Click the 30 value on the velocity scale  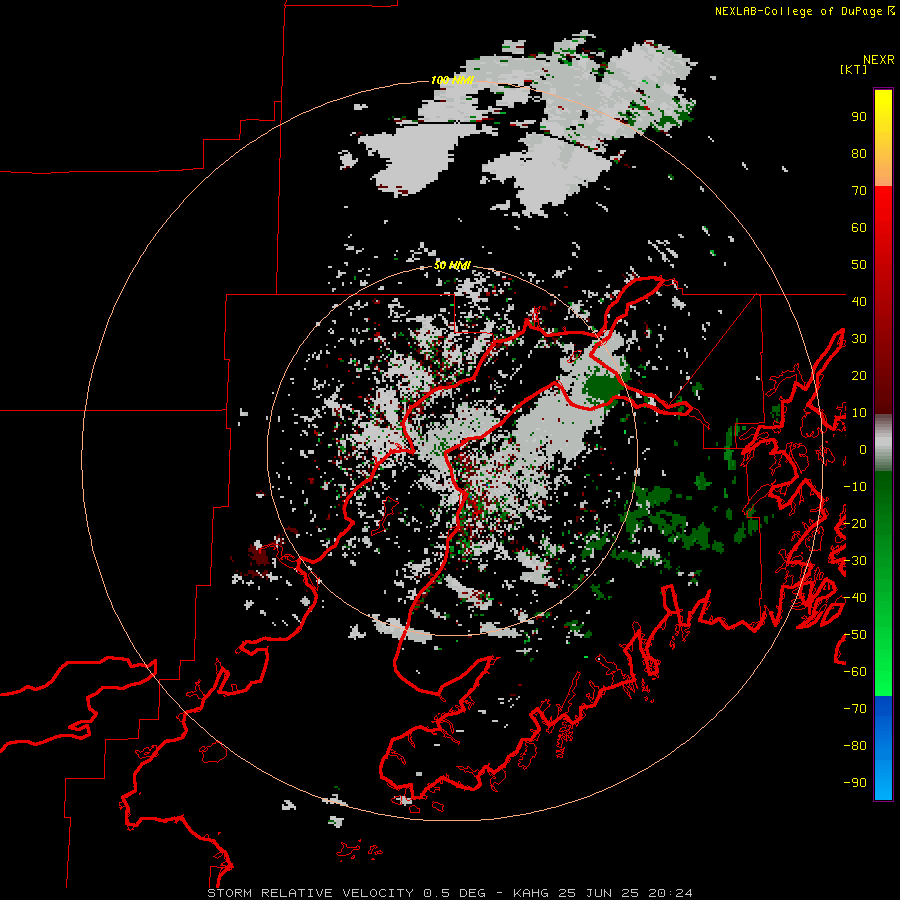tap(859, 339)
